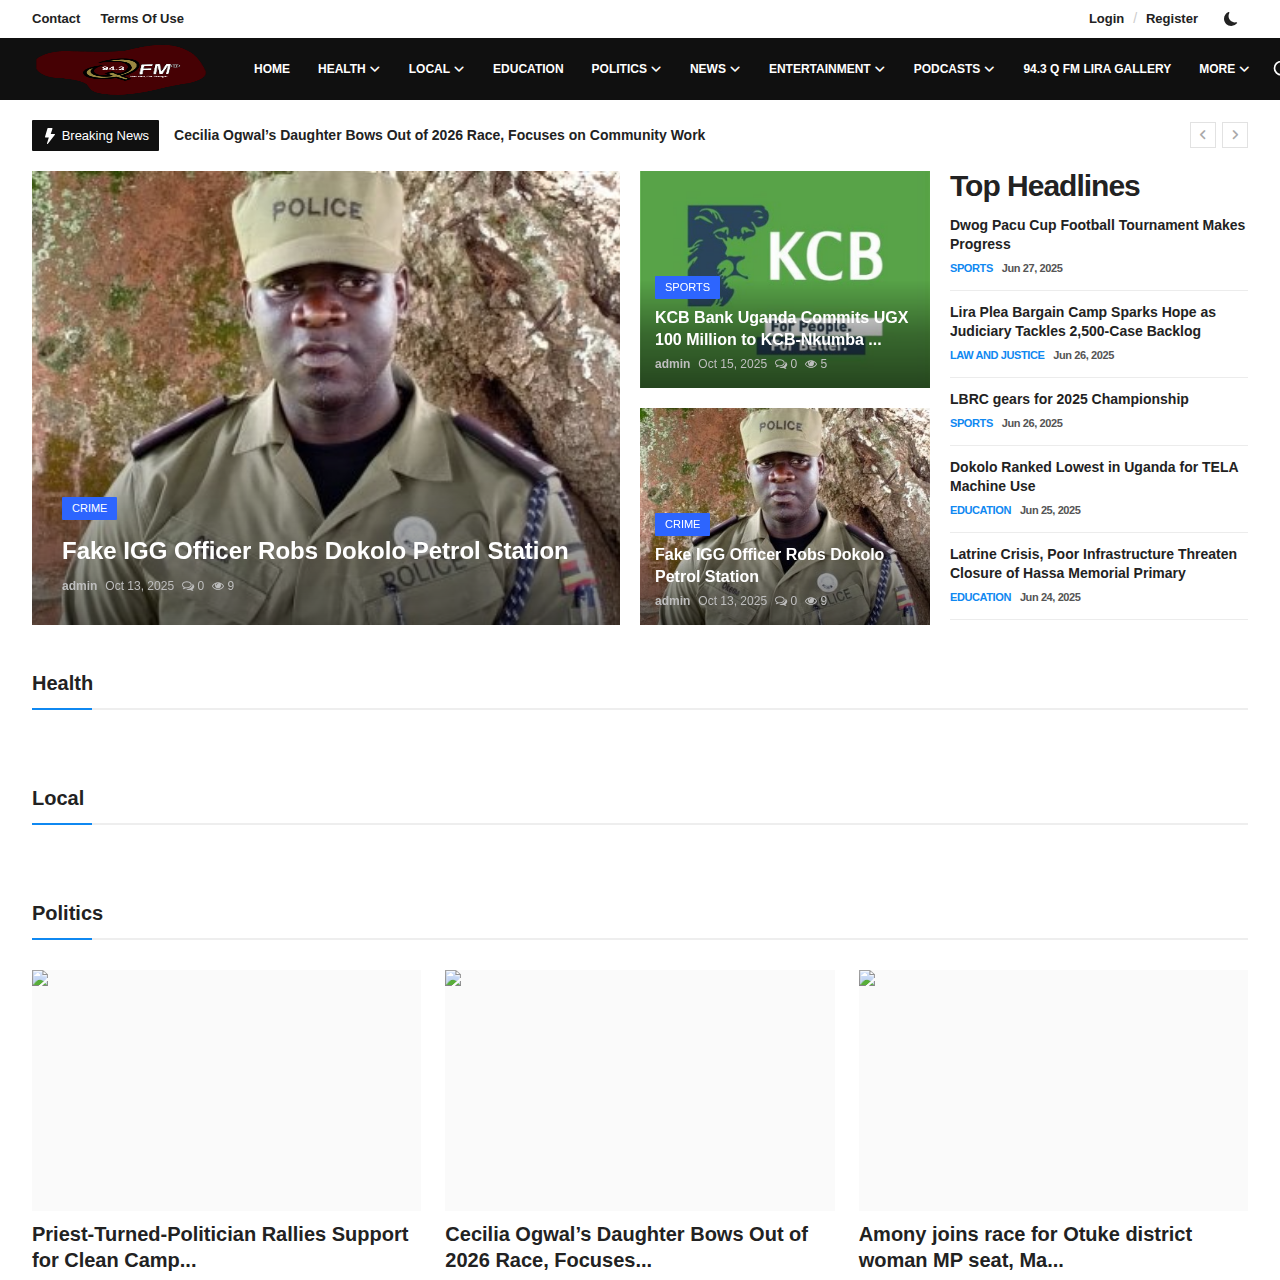This screenshot has width=1280, height=1280.
Task: Click the views eye icon on the KCB article
Action: pyautogui.click(x=811, y=365)
